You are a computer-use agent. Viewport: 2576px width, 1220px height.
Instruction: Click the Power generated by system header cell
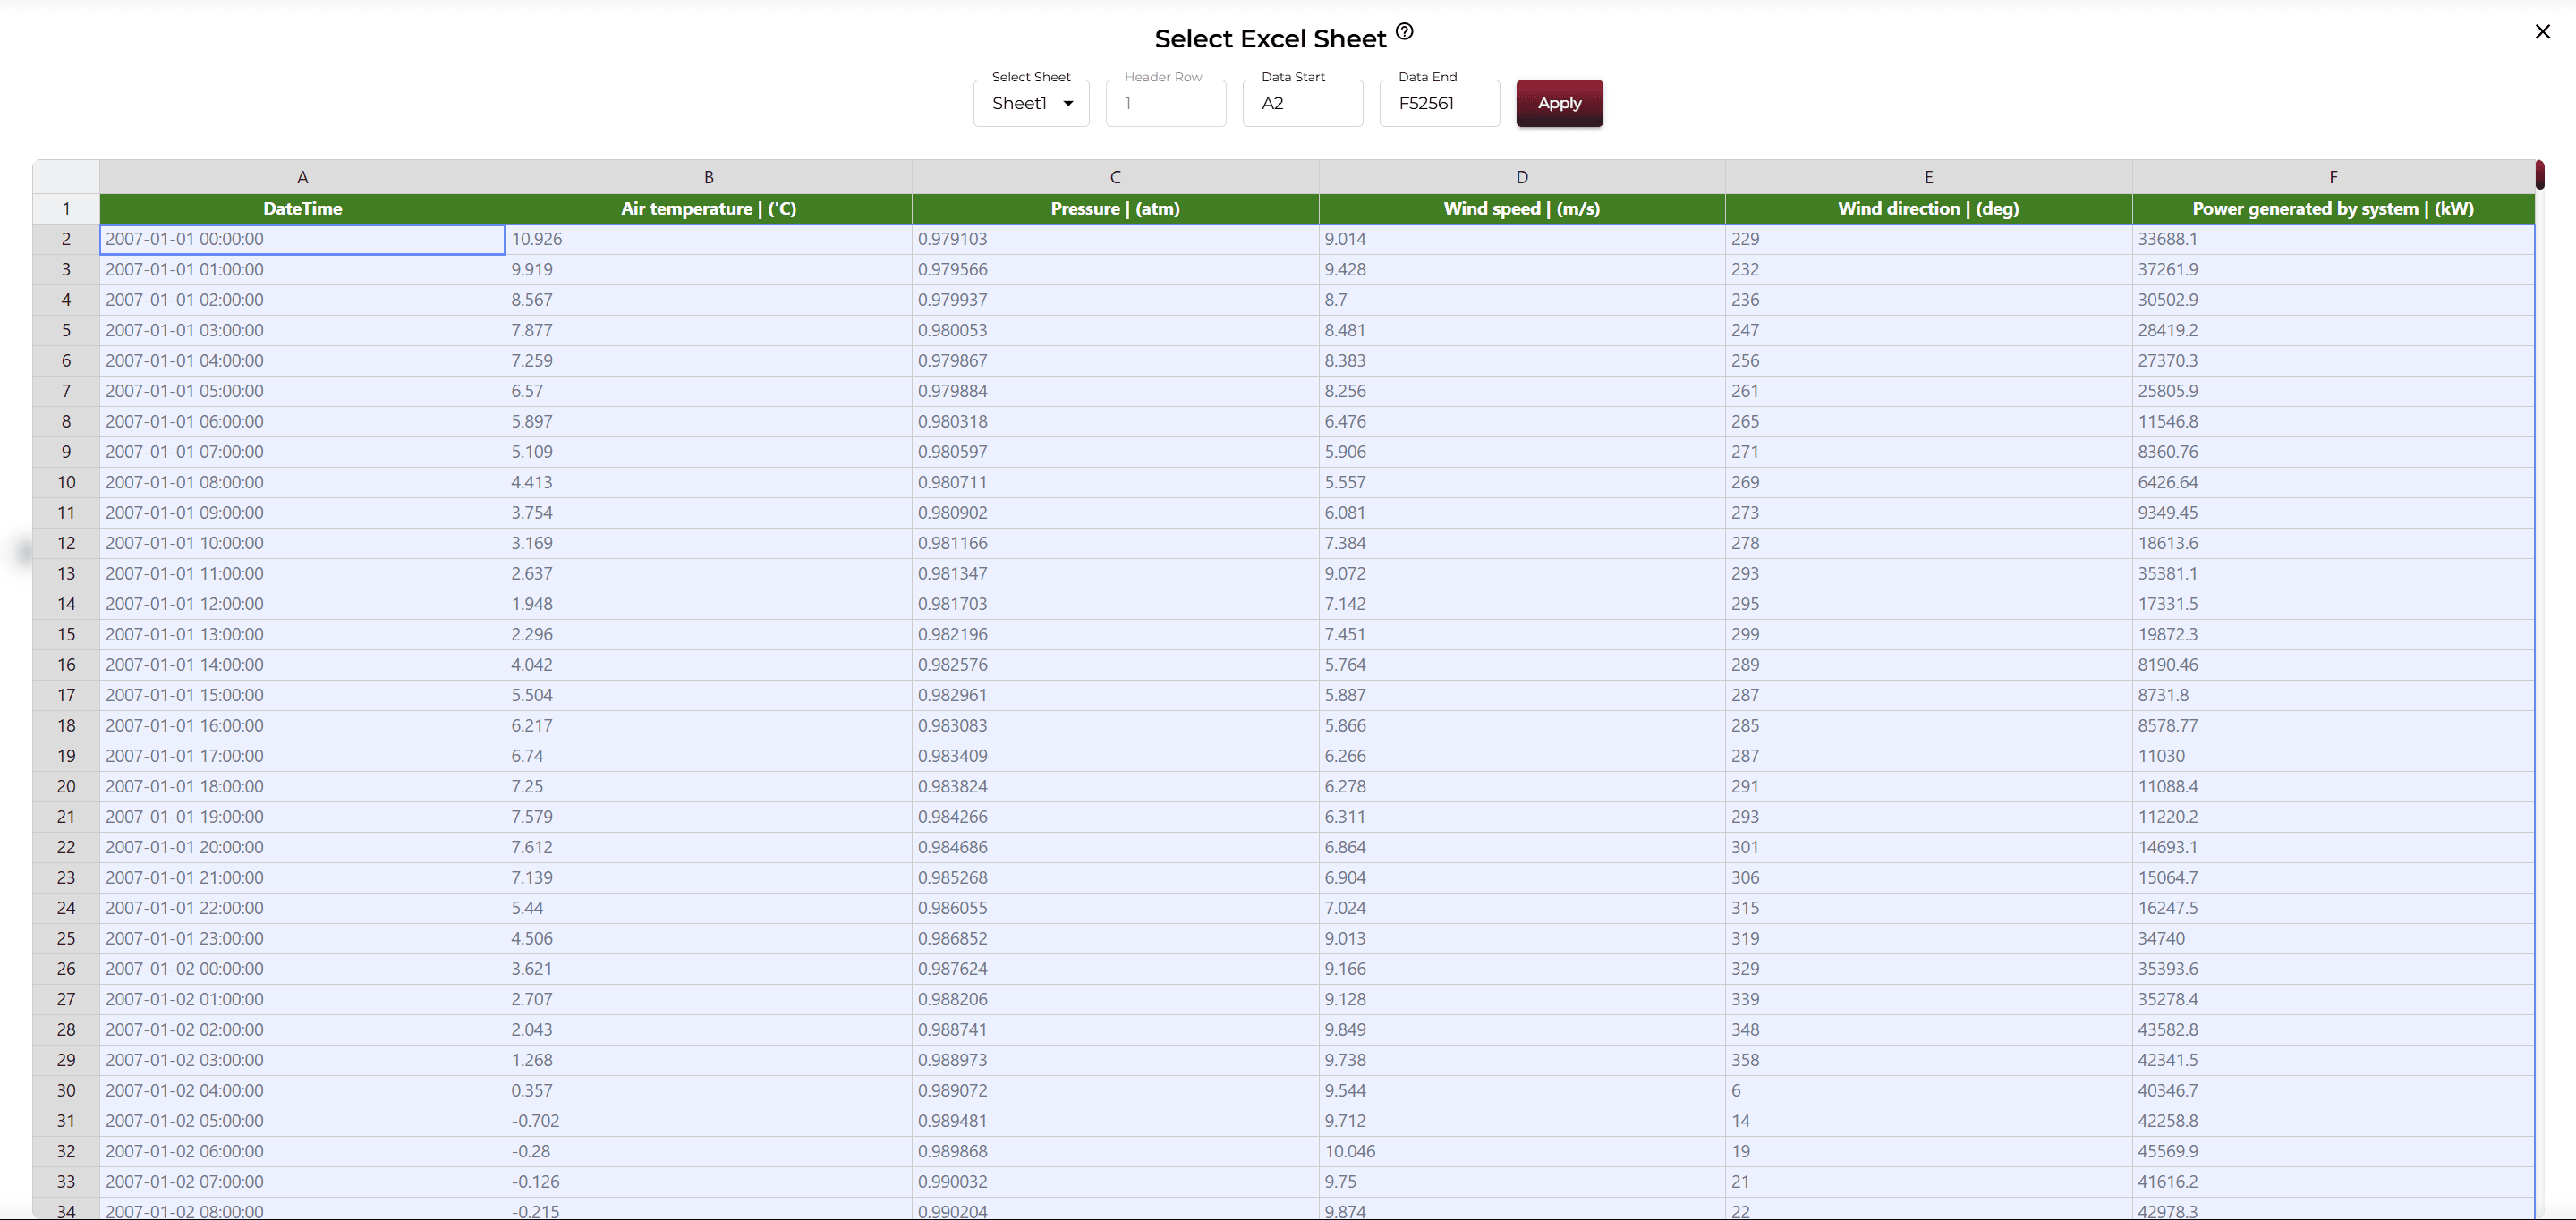point(2333,208)
